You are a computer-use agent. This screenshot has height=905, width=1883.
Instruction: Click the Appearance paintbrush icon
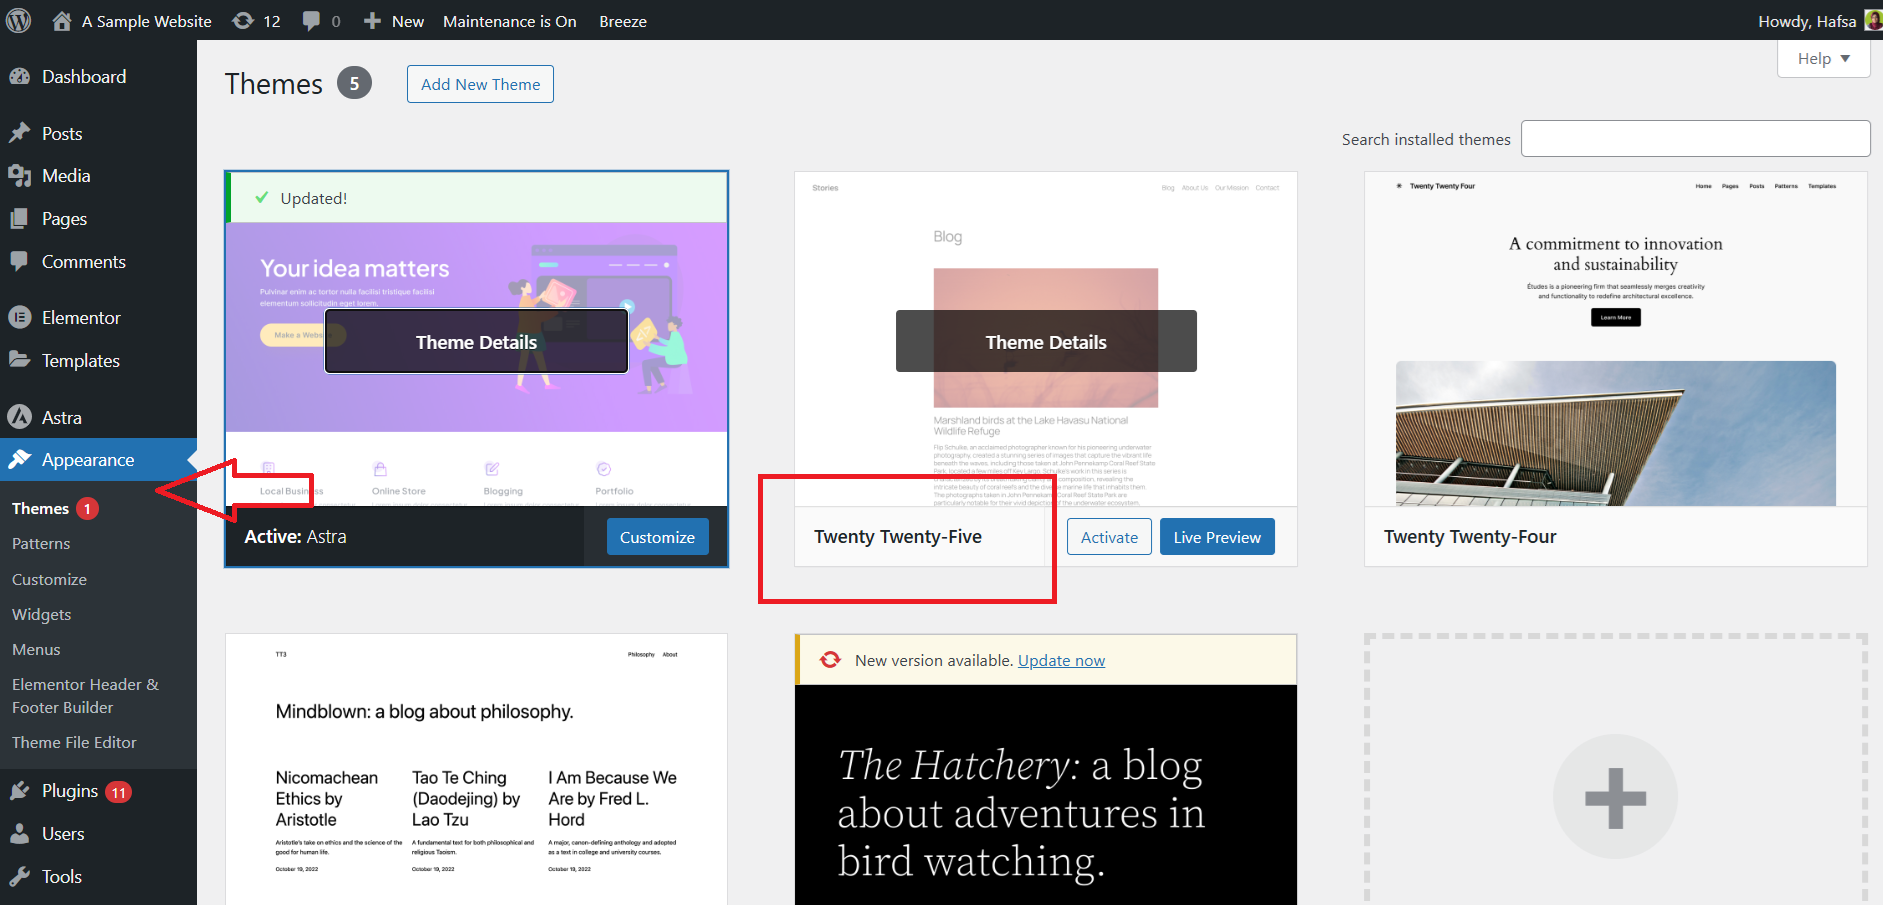point(22,460)
